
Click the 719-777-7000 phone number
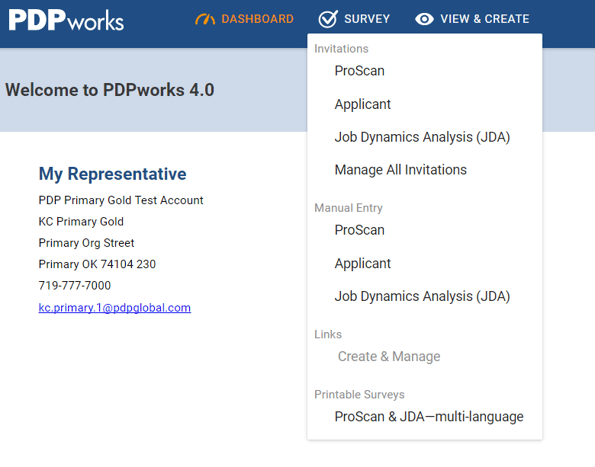click(x=75, y=285)
